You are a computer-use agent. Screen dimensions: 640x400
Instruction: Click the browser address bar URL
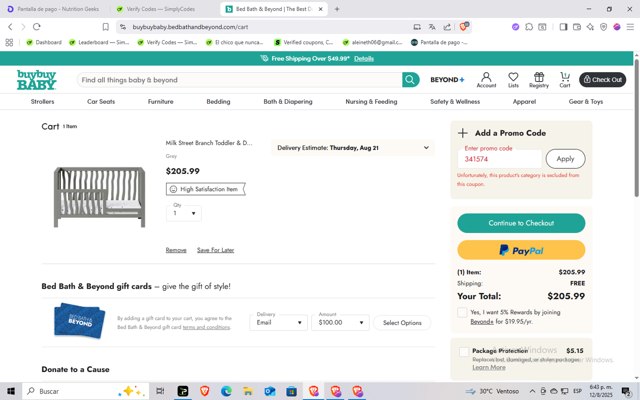pyautogui.click(x=190, y=27)
